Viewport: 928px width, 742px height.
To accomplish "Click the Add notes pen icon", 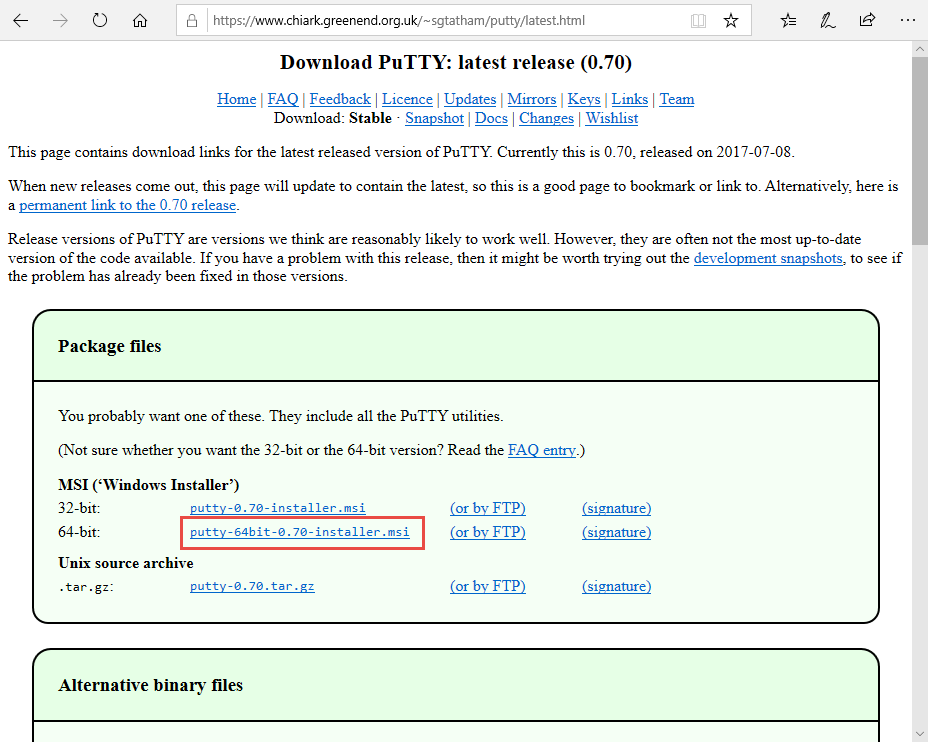I will [827, 21].
